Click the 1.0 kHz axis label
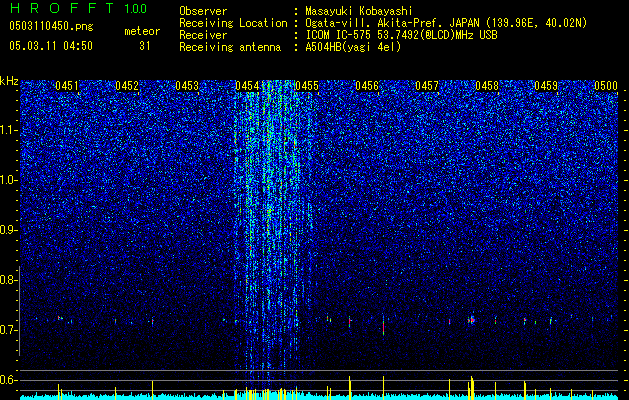 [x=8, y=181]
